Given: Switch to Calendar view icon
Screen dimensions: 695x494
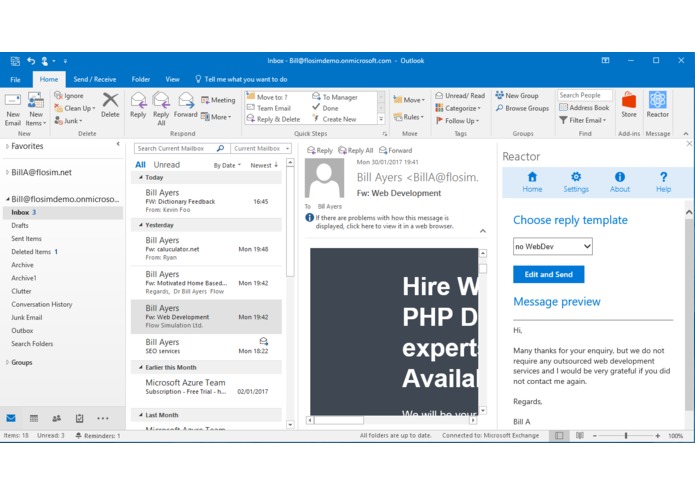Looking at the screenshot, I should tap(34, 418).
